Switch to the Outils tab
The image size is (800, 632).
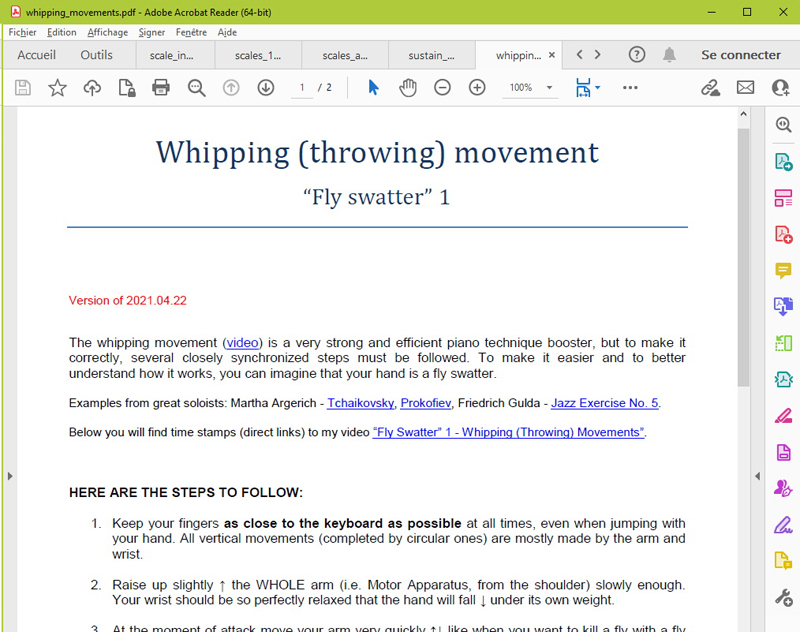[x=97, y=55]
